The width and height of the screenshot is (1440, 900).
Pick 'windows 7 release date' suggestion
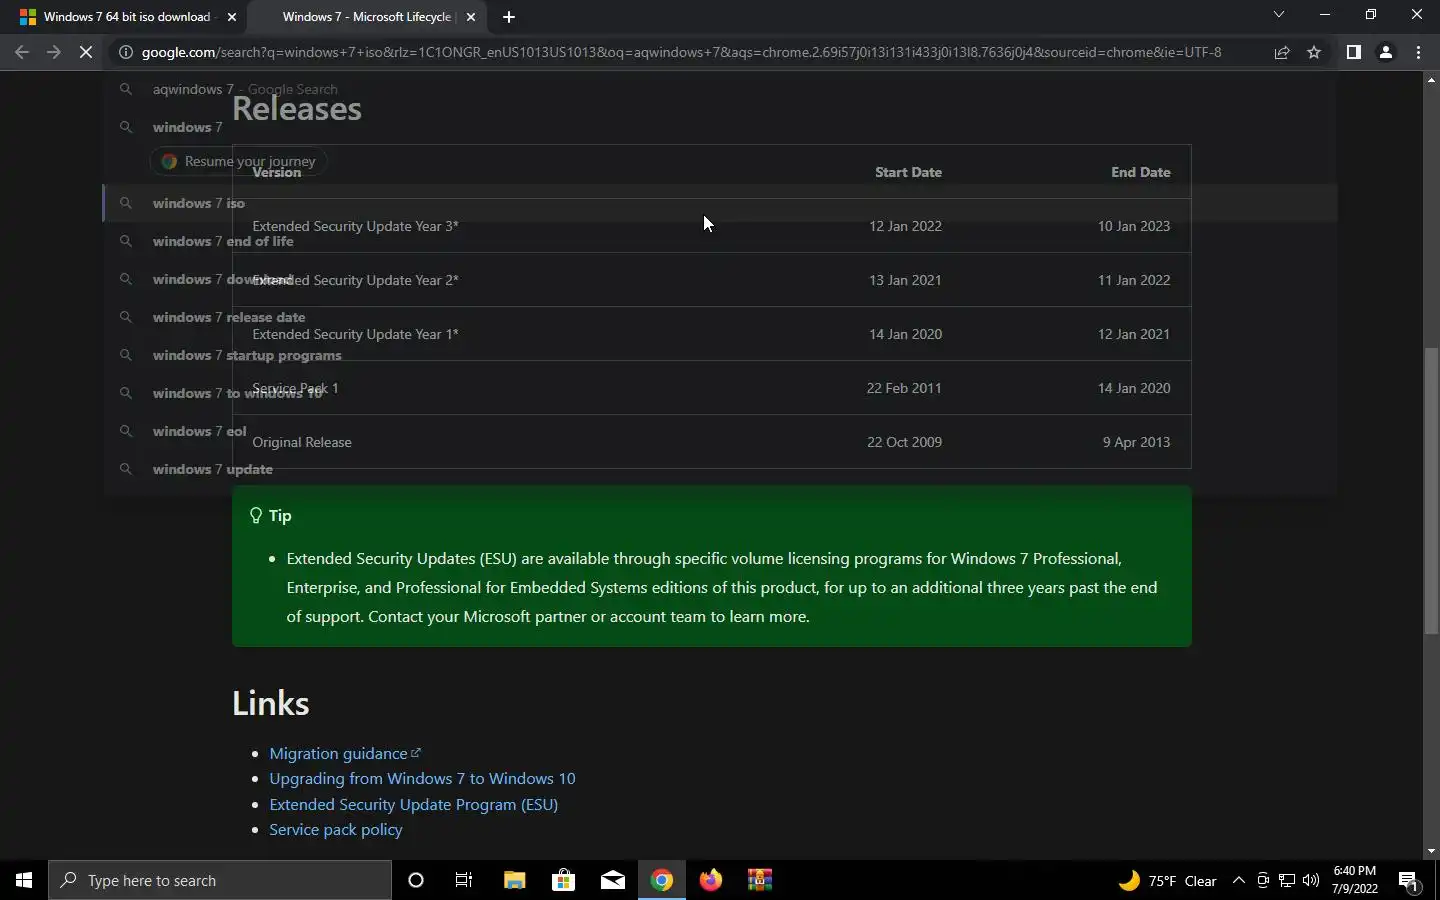click(720, 317)
